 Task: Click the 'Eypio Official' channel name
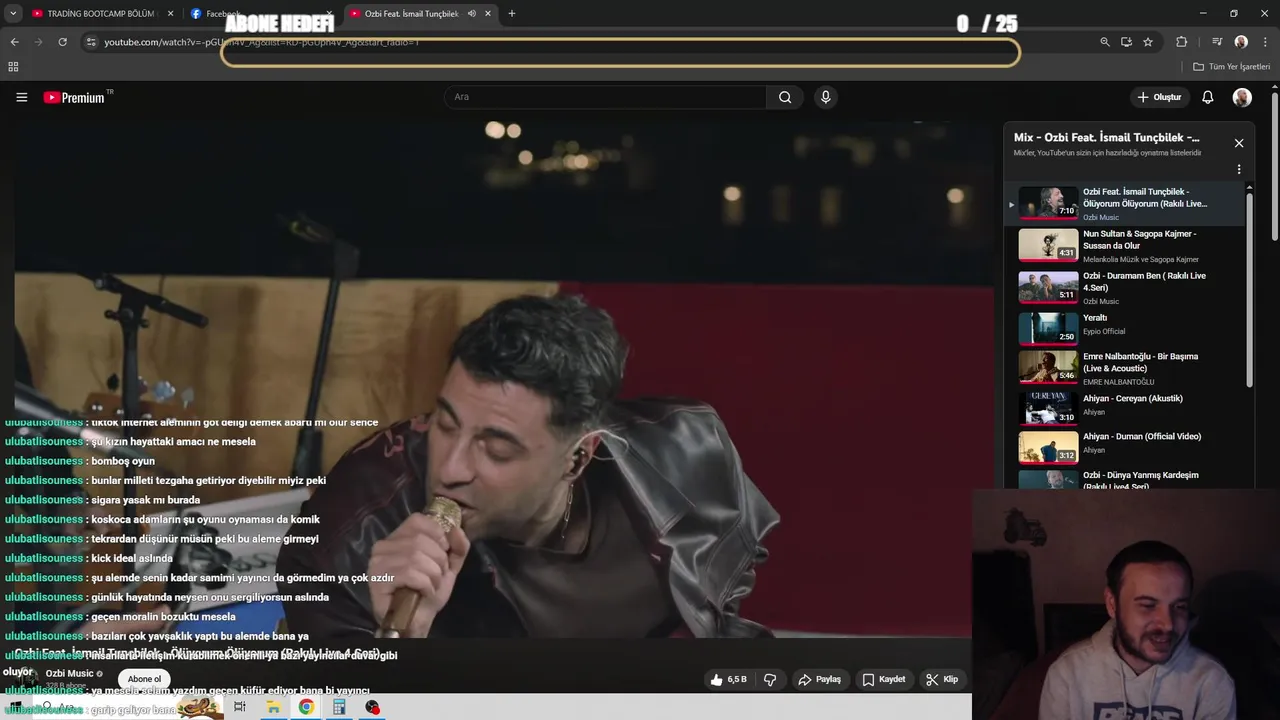pyautogui.click(x=1104, y=332)
